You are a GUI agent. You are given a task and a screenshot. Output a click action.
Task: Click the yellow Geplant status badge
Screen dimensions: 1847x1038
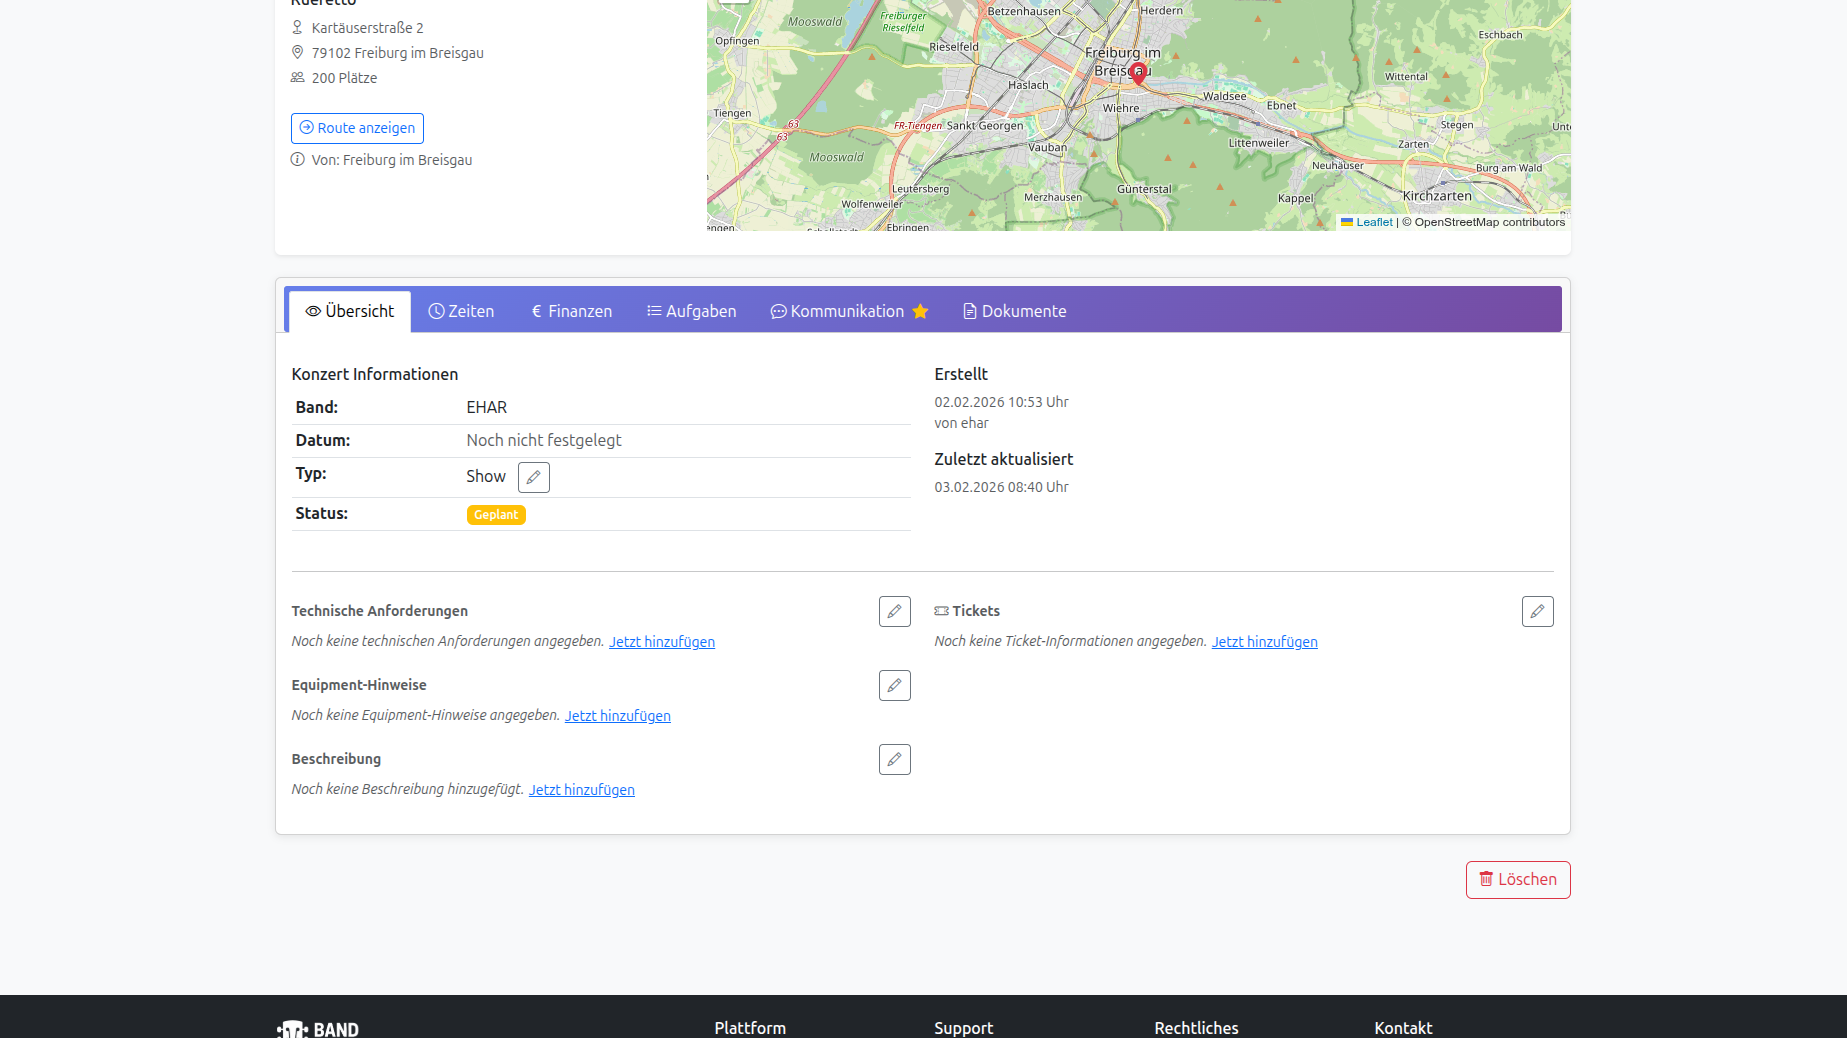pos(496,515)
